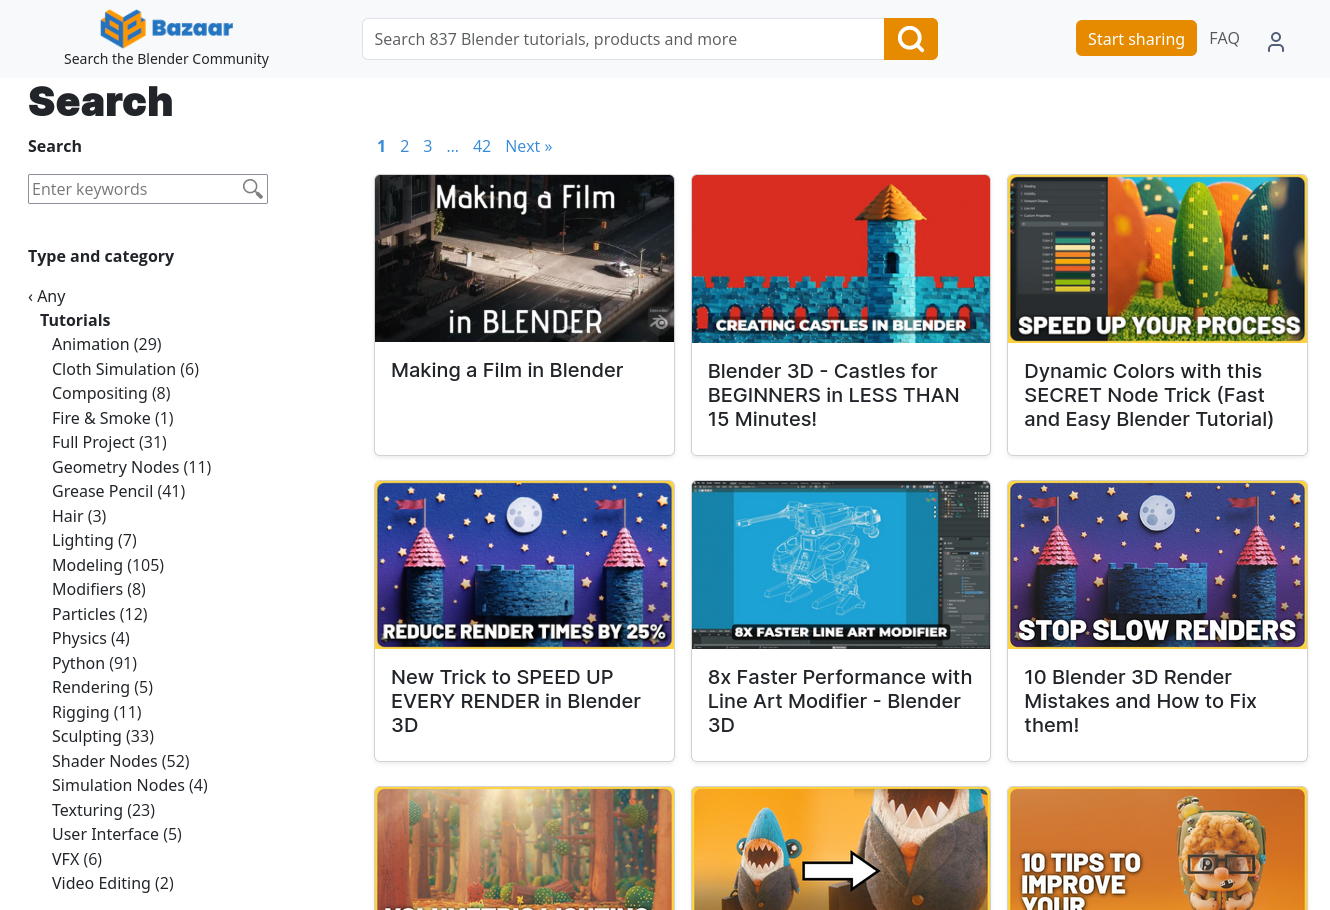The image size is (1330, 910).
Task: Filter by VFX (6)
Action: coord(77,859)
